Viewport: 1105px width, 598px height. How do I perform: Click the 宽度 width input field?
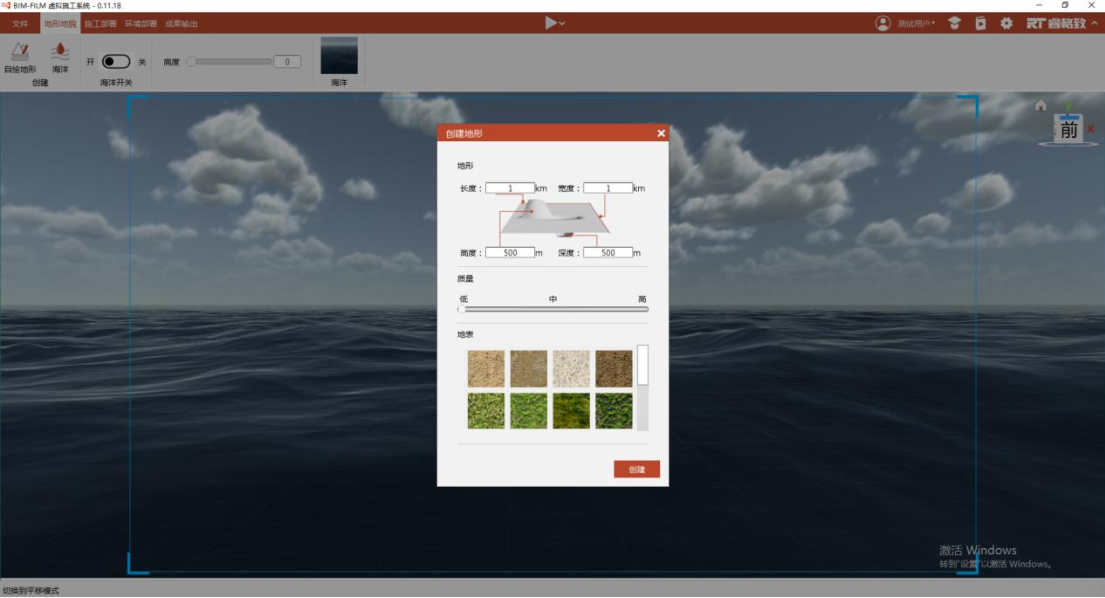607,188
